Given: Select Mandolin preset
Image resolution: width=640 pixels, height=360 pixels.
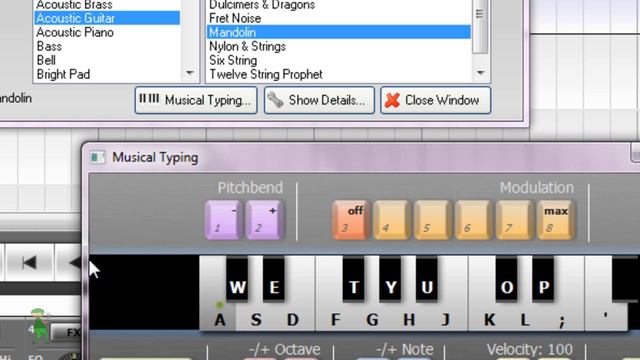Looking at the screenshot, I should pos(339,32).
